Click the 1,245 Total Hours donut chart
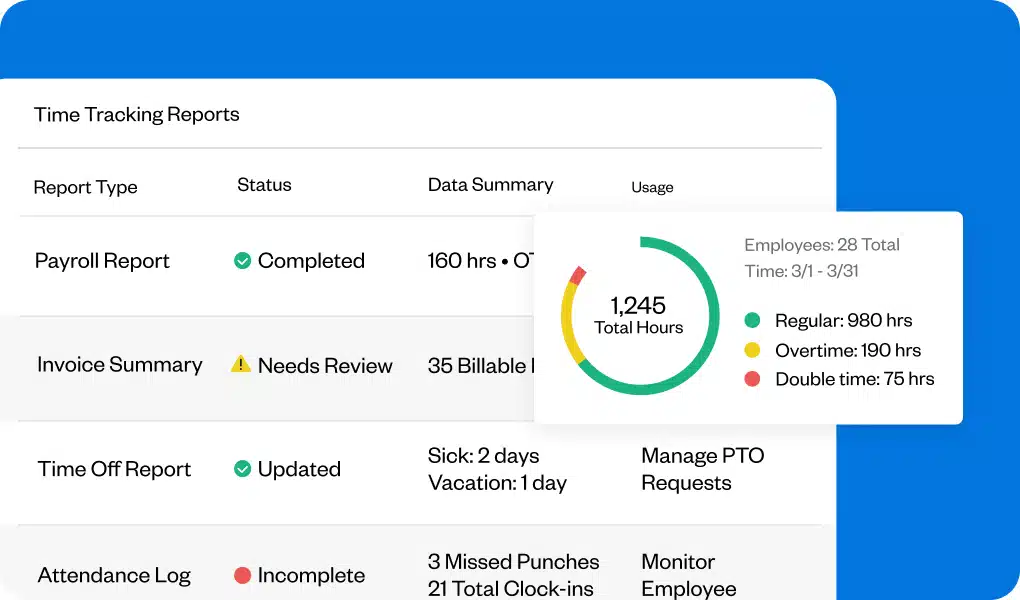Image resolution: width=1020 pixels, height=600 pixels. (638, 315)
